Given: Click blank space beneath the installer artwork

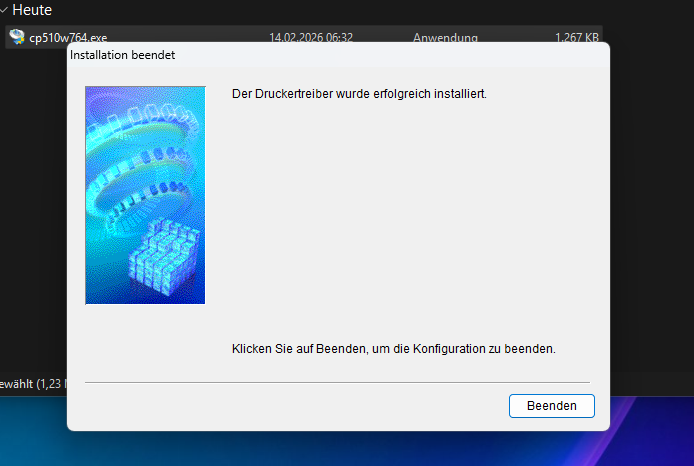Looking at the screenshot, I should tap(145, 340).
